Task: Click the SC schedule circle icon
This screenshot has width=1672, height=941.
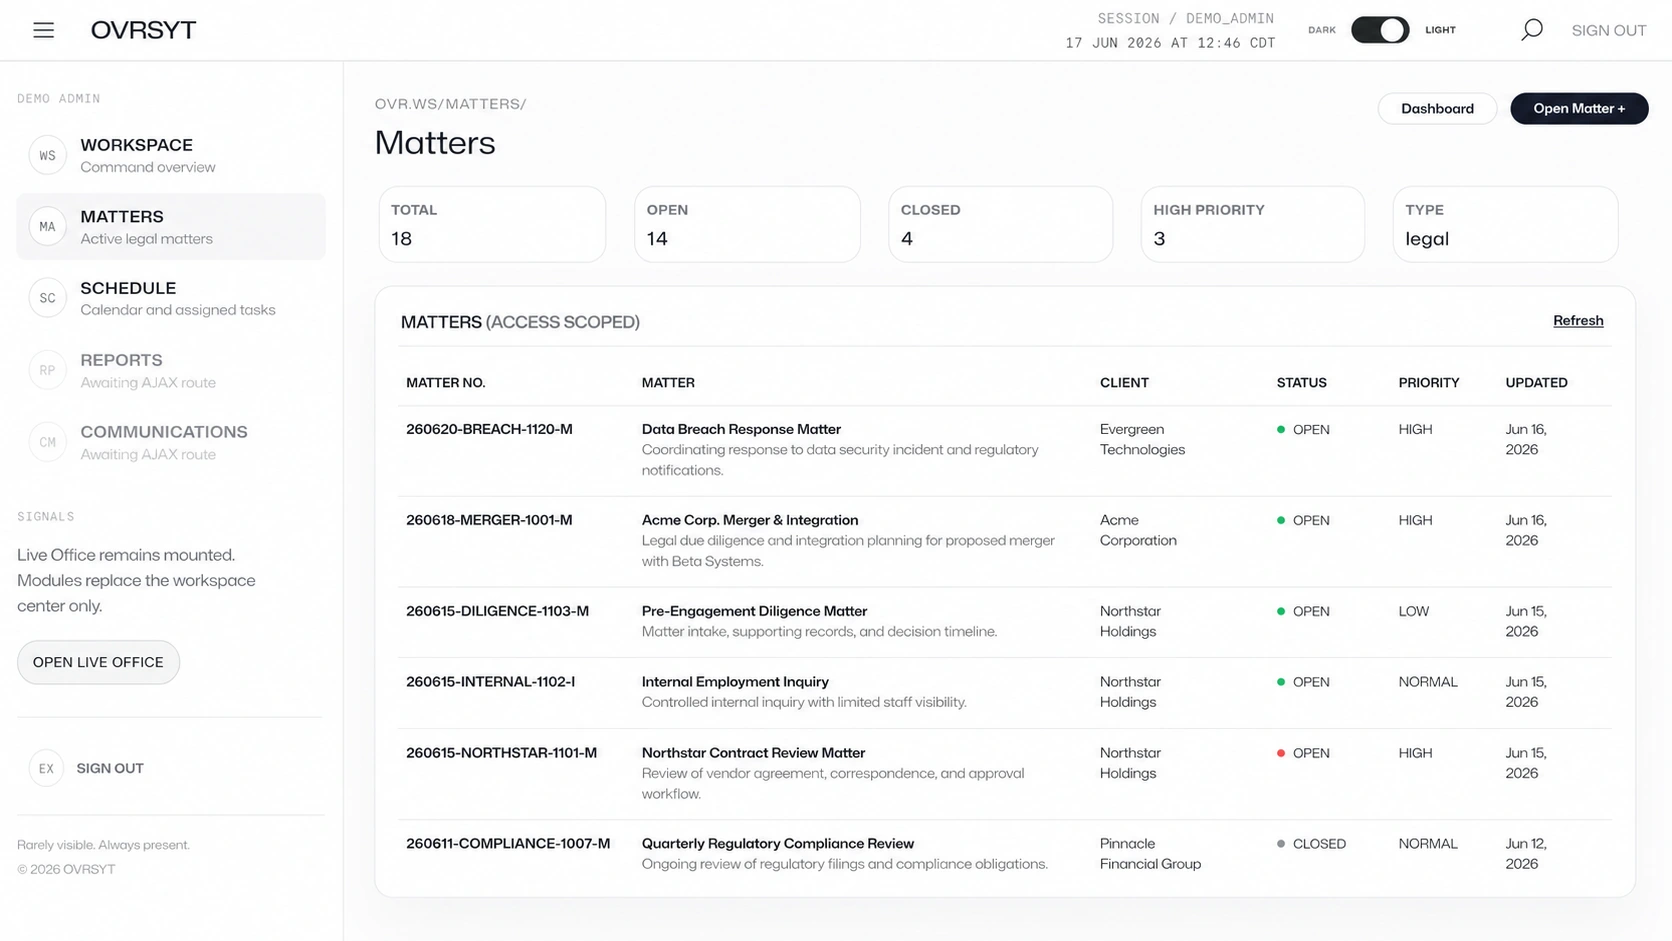Action: [47, 298]
